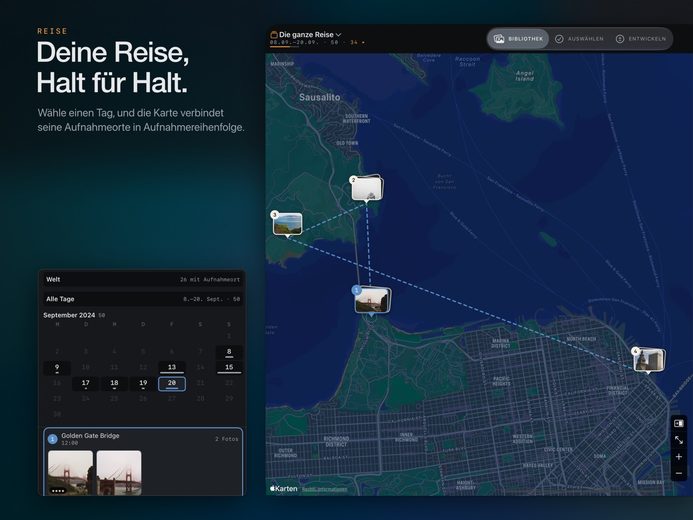The height and width of the screenshot is (520, 693).
Task: Click the Angel Island label on map
Action: click(x=525, y=76)
